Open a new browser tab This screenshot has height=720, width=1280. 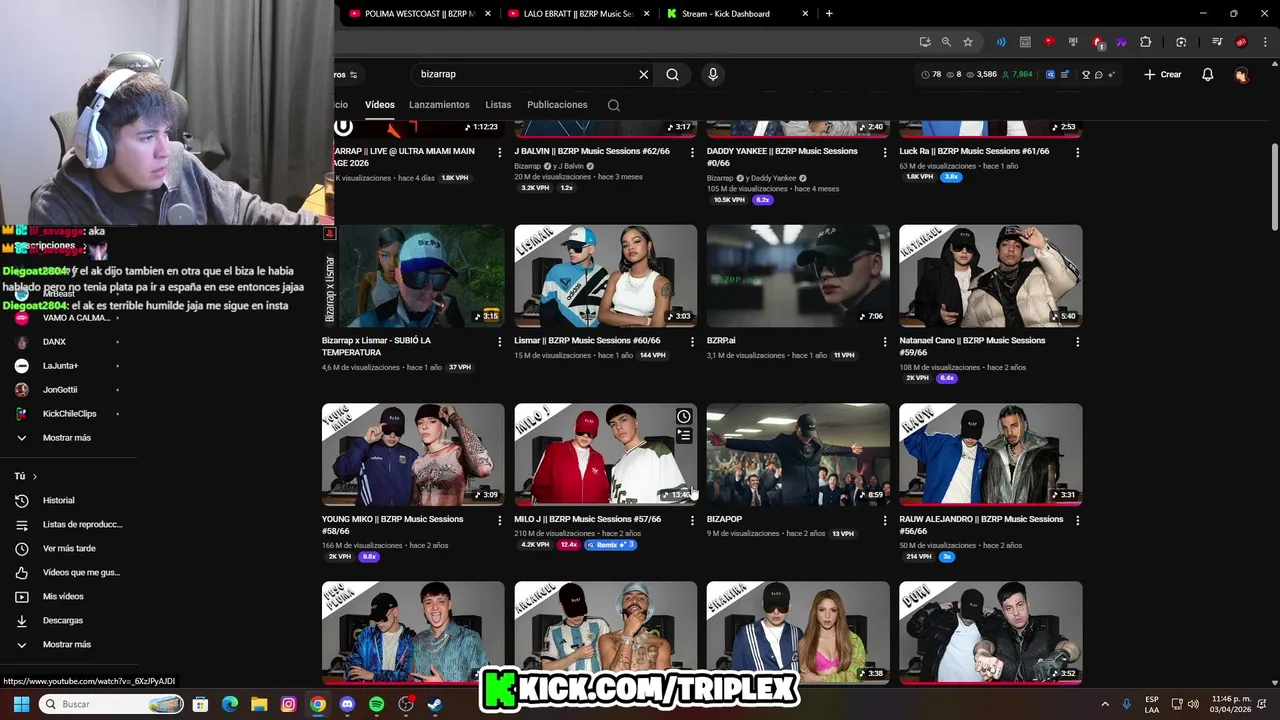point(829,14)
